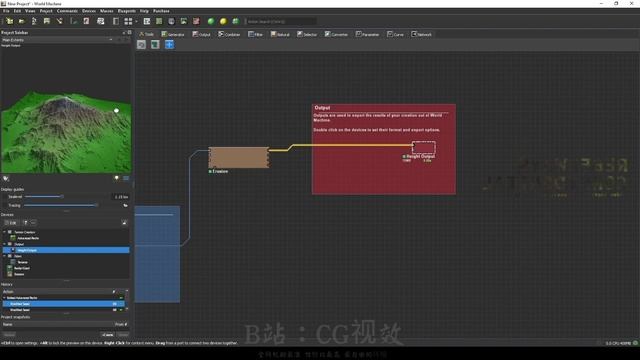Select Erosion in the Devices tree
Screen dimensions: 640x360
click(19, 274)
